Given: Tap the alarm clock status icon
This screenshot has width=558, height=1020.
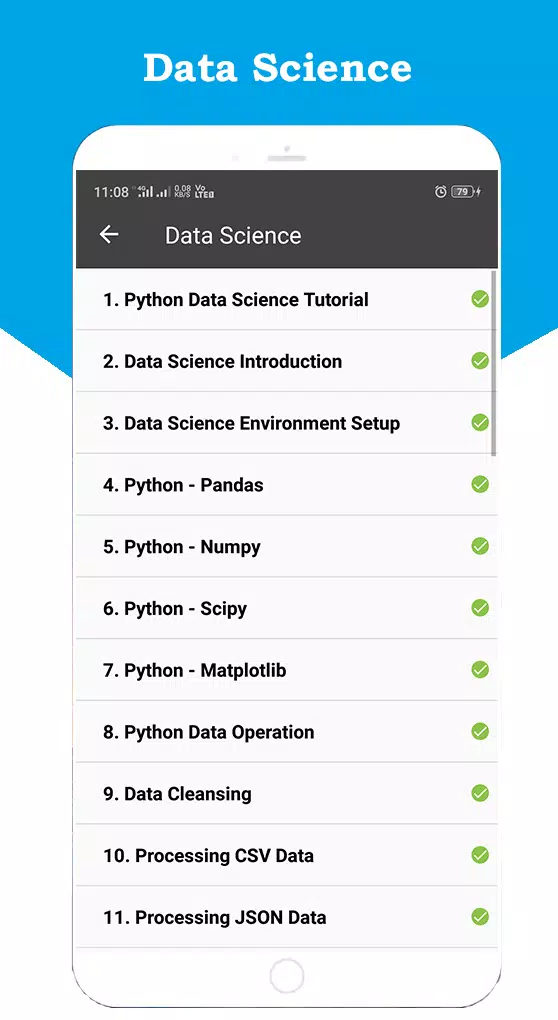Looking at the screenshot, I should [441, 191].
